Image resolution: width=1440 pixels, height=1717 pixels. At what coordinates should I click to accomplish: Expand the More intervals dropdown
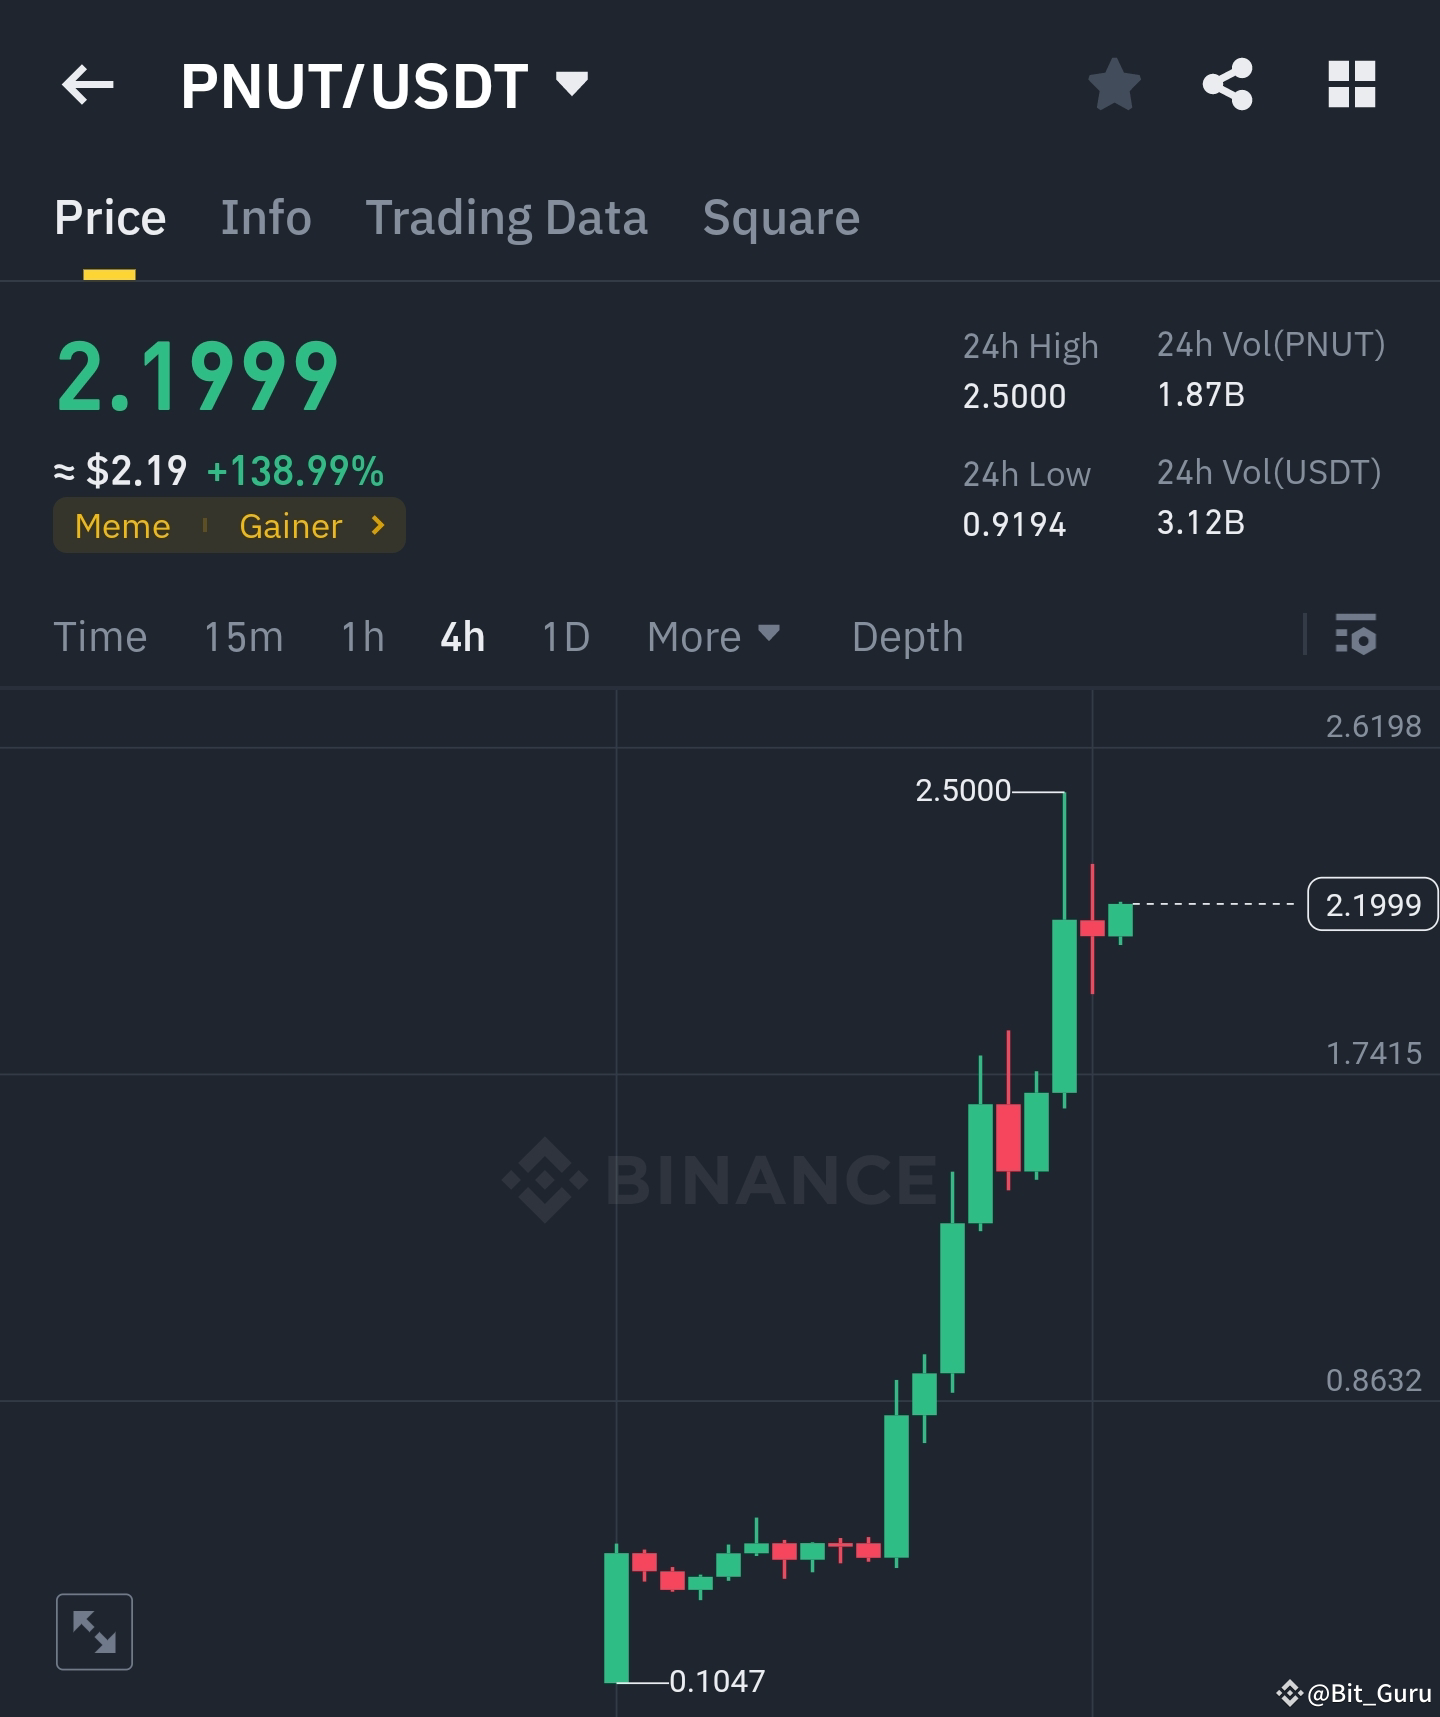point(714,636)
